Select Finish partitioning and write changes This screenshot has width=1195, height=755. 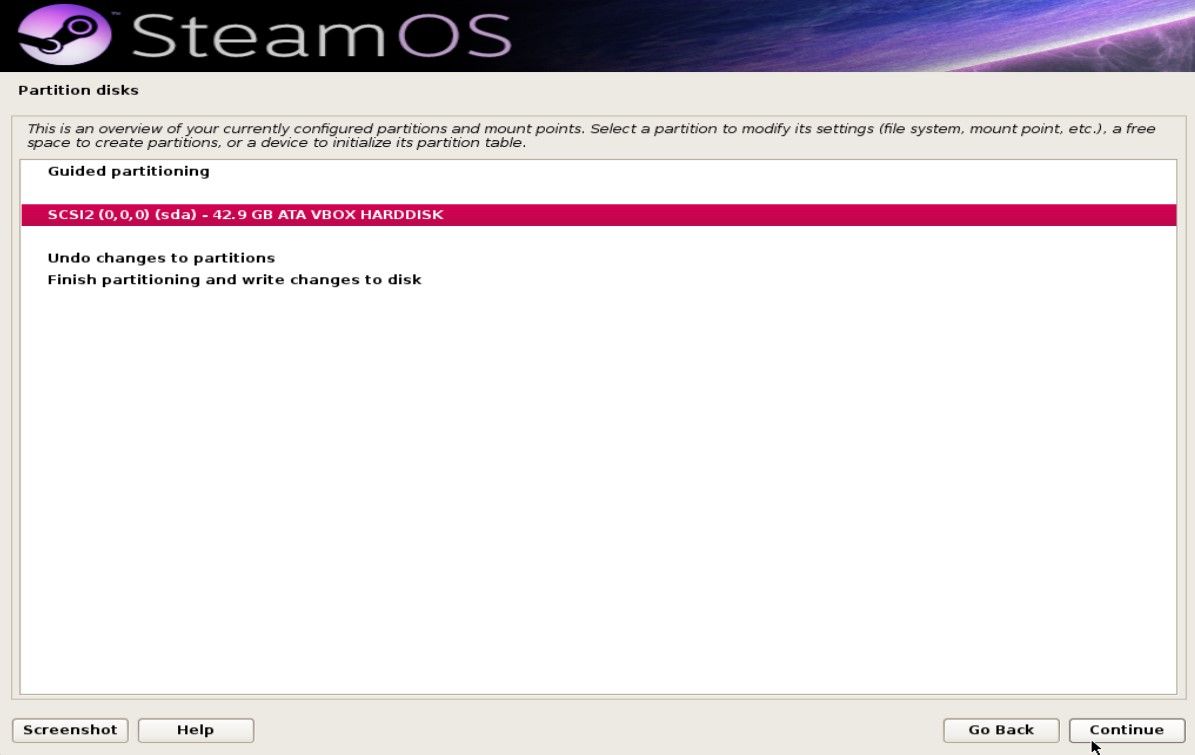pyautogui.click(x=234, y=279)
